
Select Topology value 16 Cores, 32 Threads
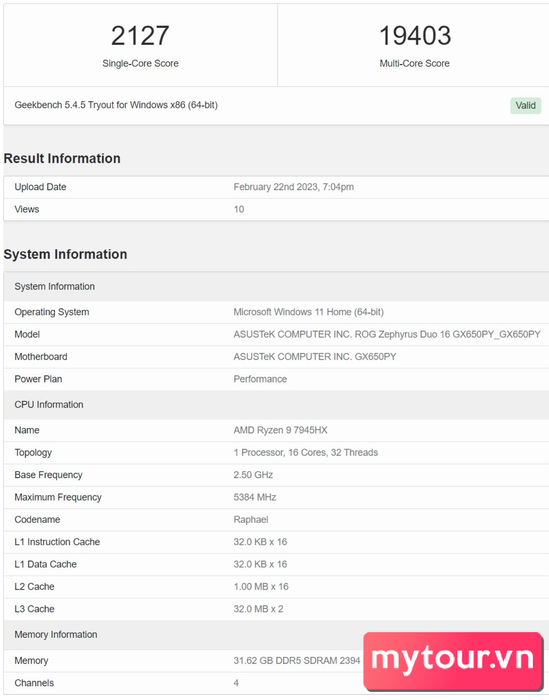(x=306, y=453)
